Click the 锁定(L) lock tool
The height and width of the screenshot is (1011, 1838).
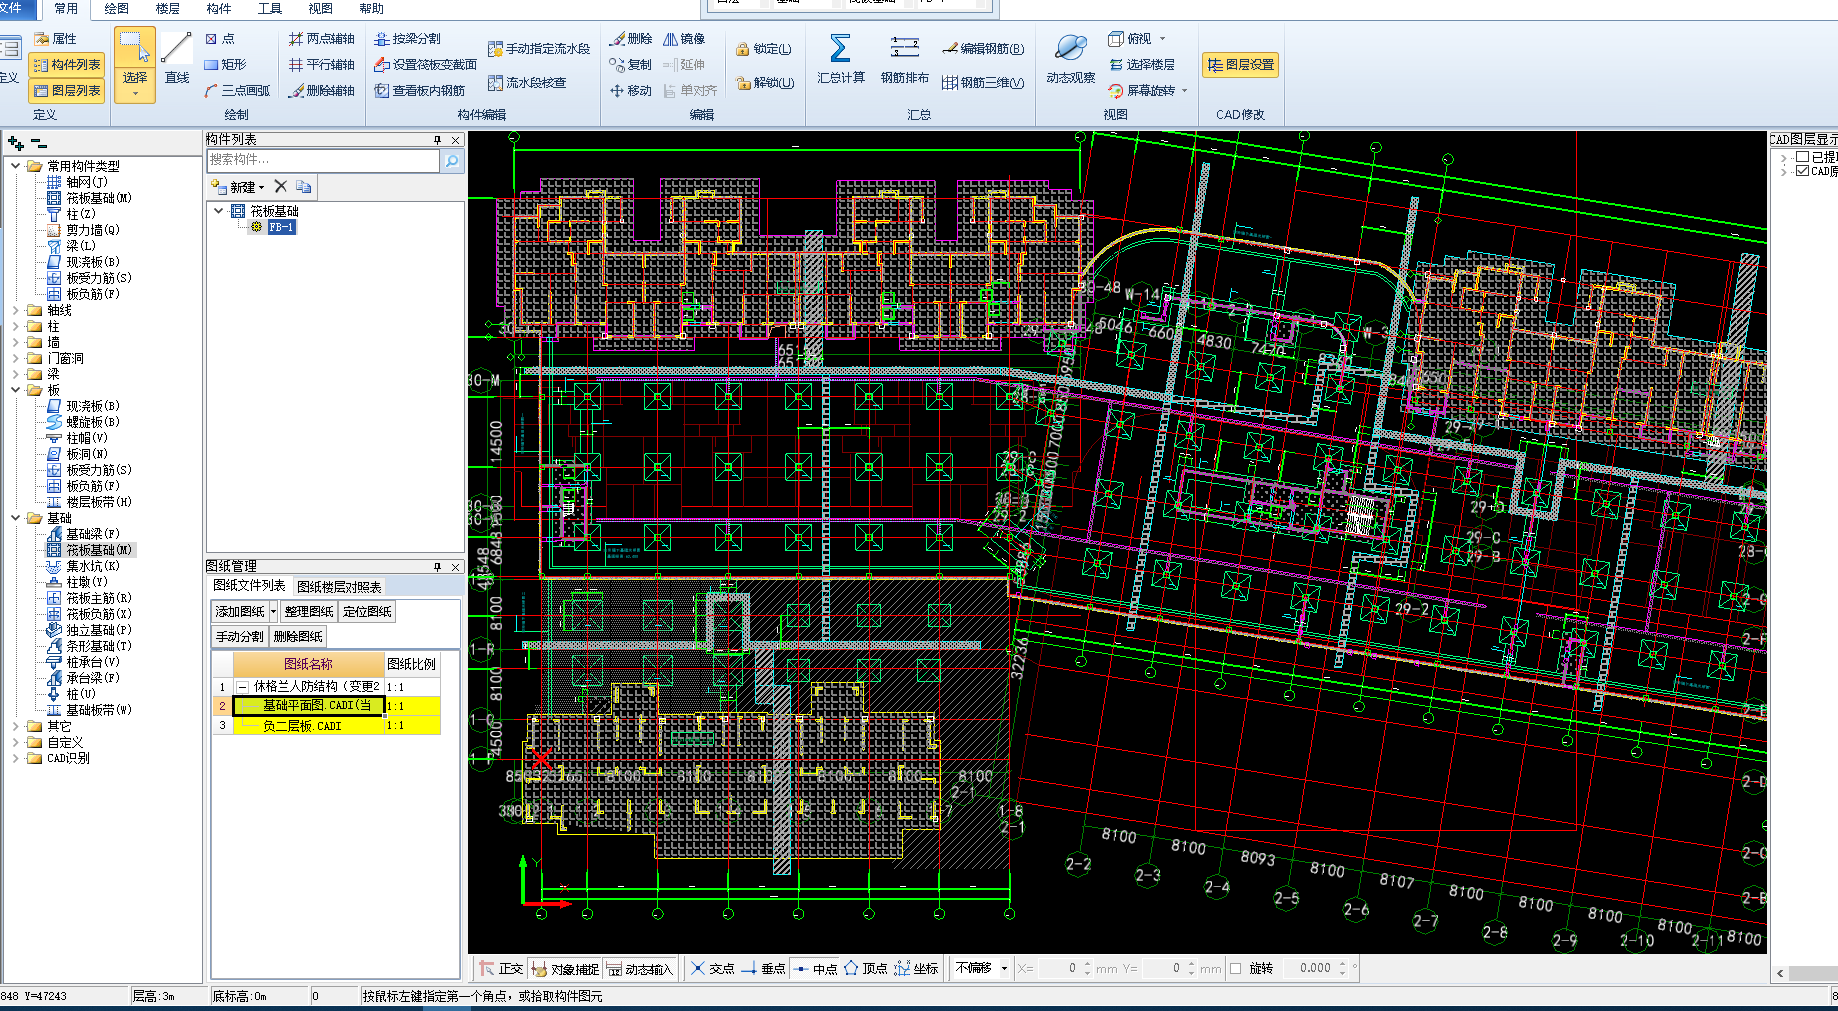[x=764, y=49]
